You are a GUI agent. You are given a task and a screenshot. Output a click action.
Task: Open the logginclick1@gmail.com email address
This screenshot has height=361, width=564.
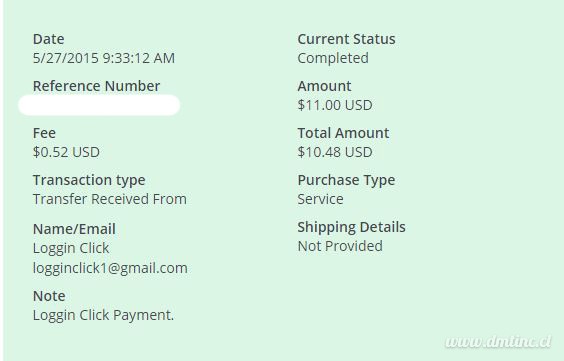[110, 268]
